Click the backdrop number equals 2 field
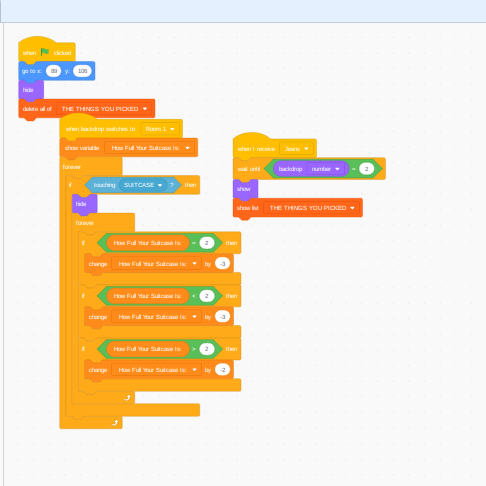Image resolution: width=486 pixels, height=486 pixels. pos(366,169)
